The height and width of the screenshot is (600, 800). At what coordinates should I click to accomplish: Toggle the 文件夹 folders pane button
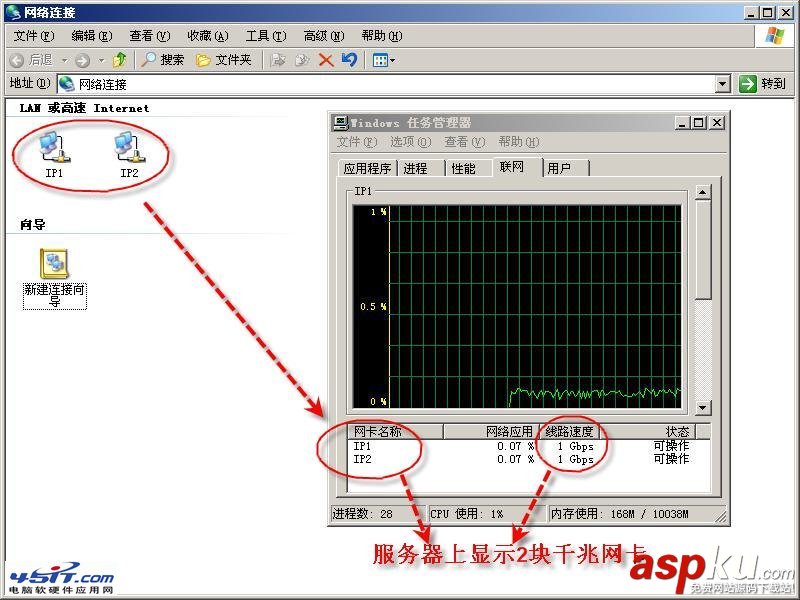(x=223, y=60)
